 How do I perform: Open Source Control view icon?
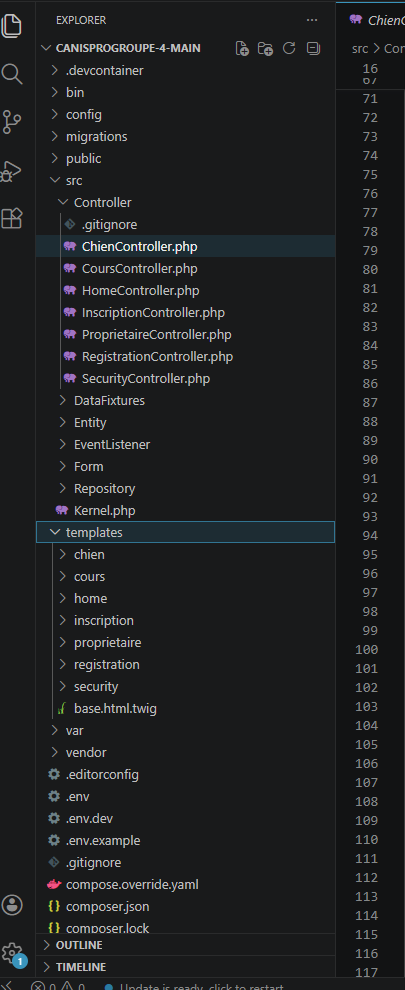[12, 122]
